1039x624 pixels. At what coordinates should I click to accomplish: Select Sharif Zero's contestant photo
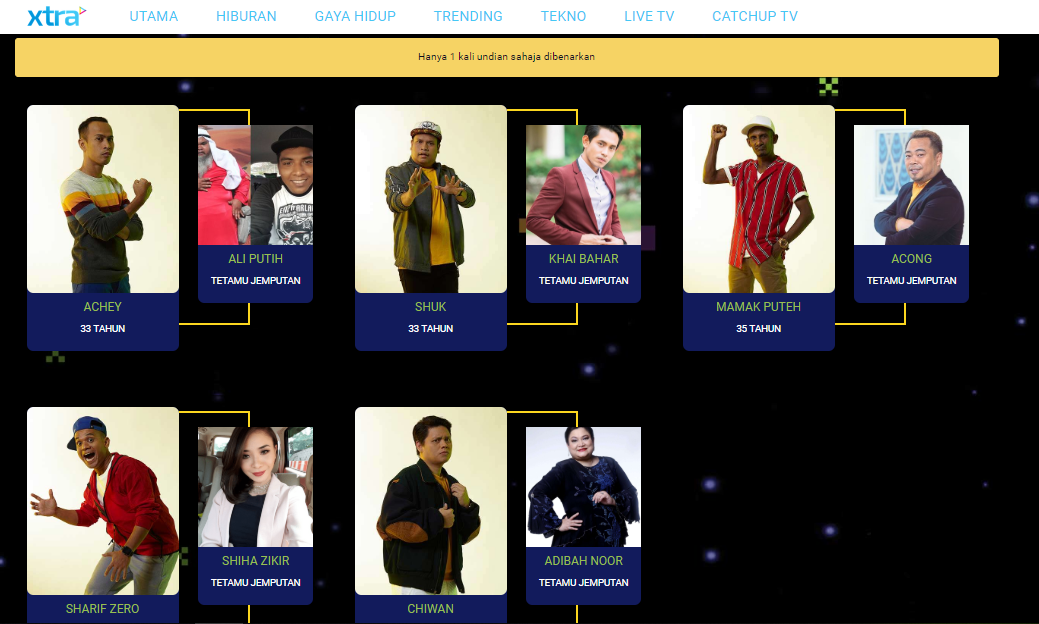pos(103,501)
